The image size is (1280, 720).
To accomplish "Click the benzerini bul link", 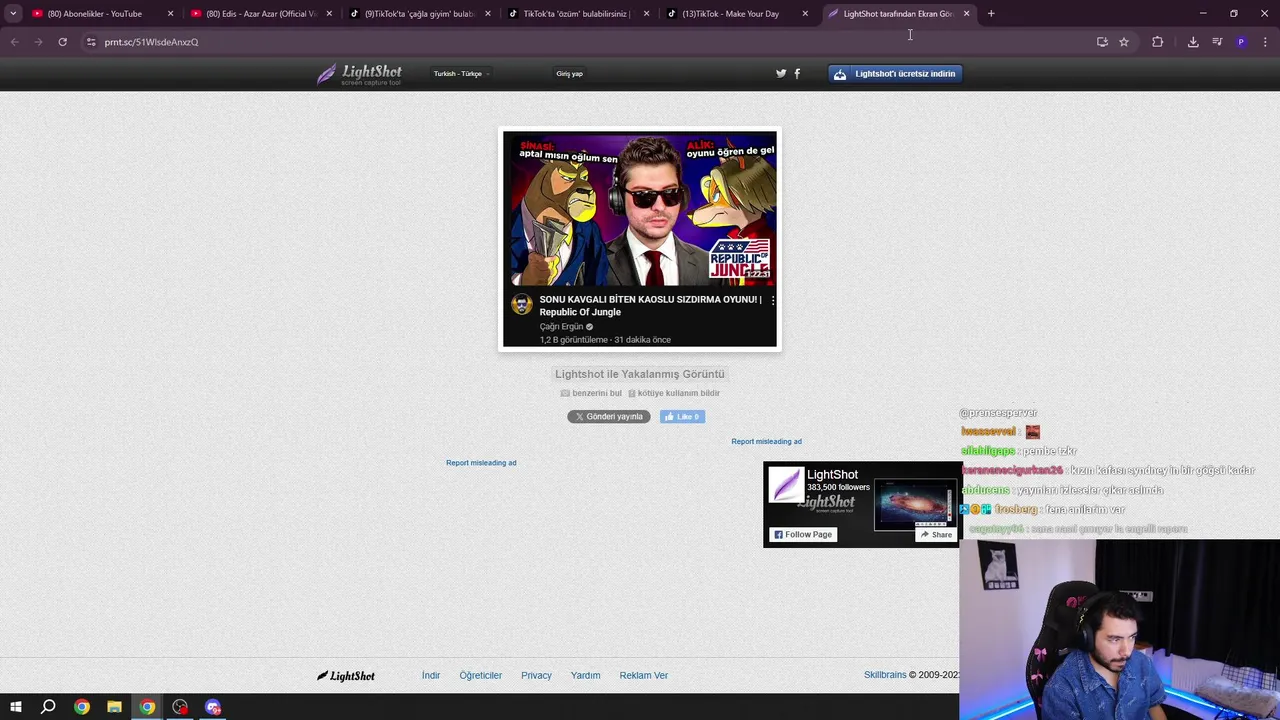I will (591, 393).
